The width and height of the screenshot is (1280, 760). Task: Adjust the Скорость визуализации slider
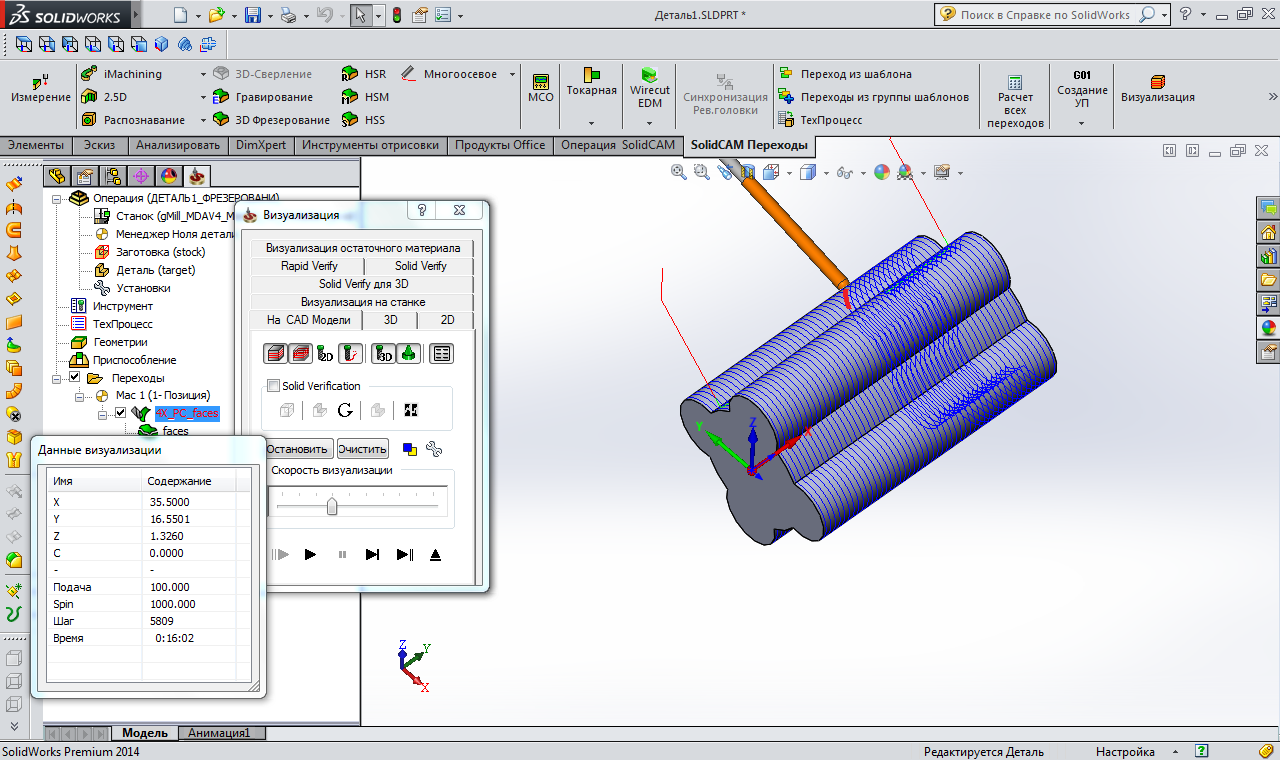(332, 507)
